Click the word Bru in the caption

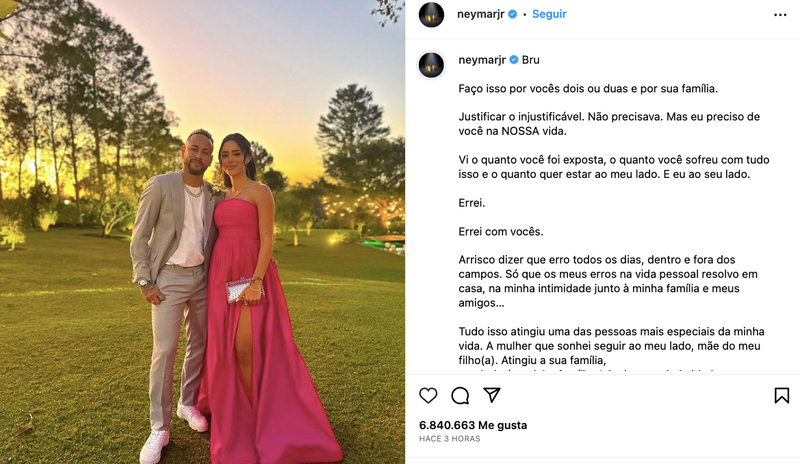[x=531, y=60]
